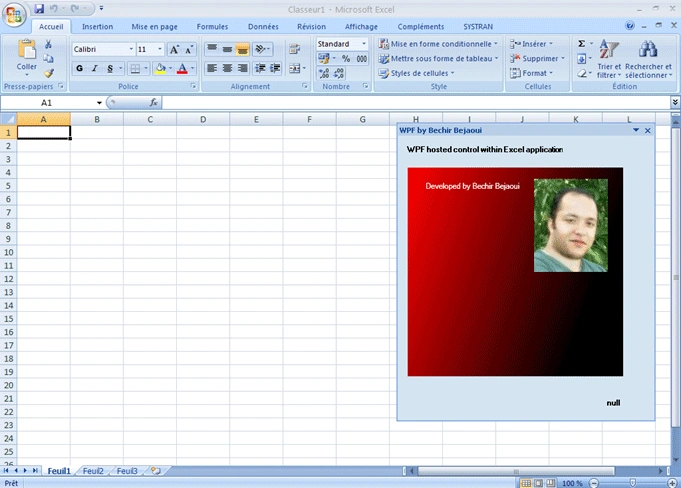
Task: Click the formula bar input field
Action: point(416,102)
